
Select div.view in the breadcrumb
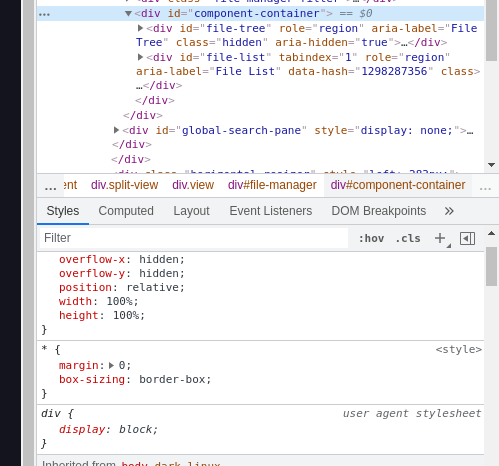point(193,185)
